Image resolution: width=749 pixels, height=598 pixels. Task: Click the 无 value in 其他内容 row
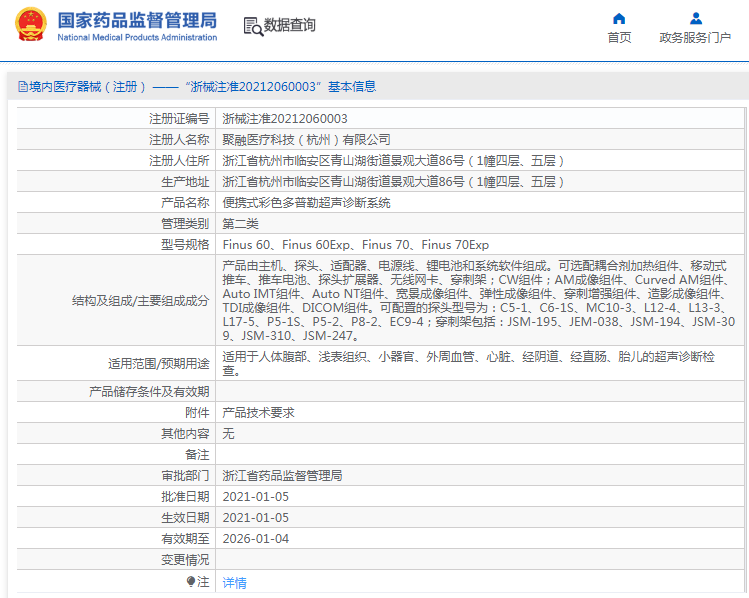(x=228, y=434)
